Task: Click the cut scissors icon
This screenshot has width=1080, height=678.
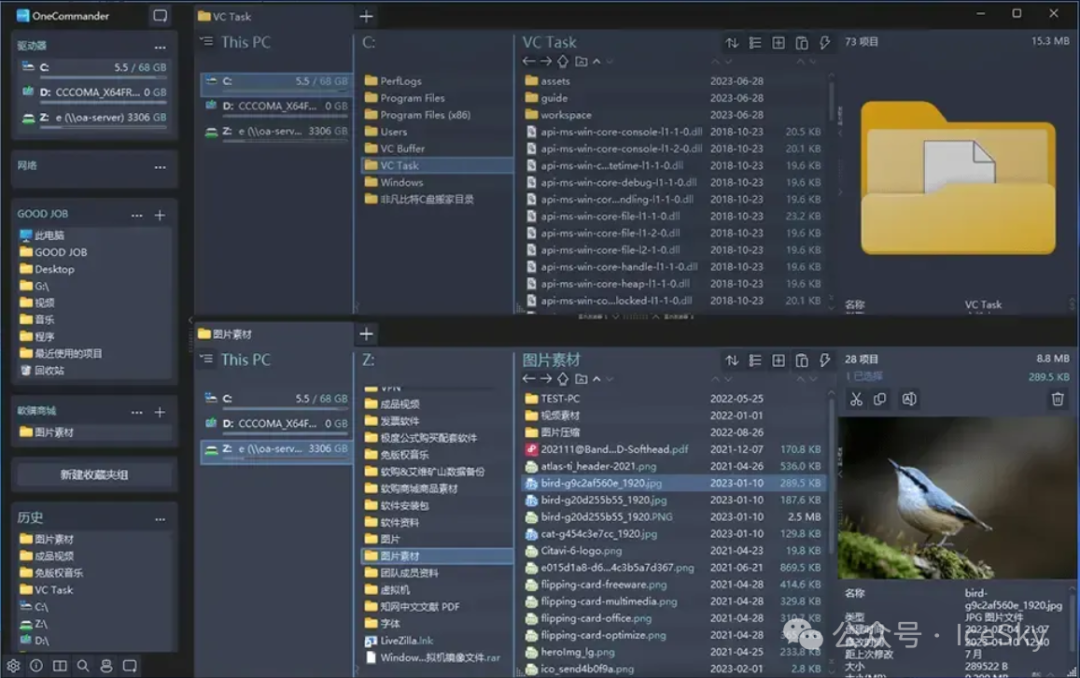Action: [x=855, y=399]
